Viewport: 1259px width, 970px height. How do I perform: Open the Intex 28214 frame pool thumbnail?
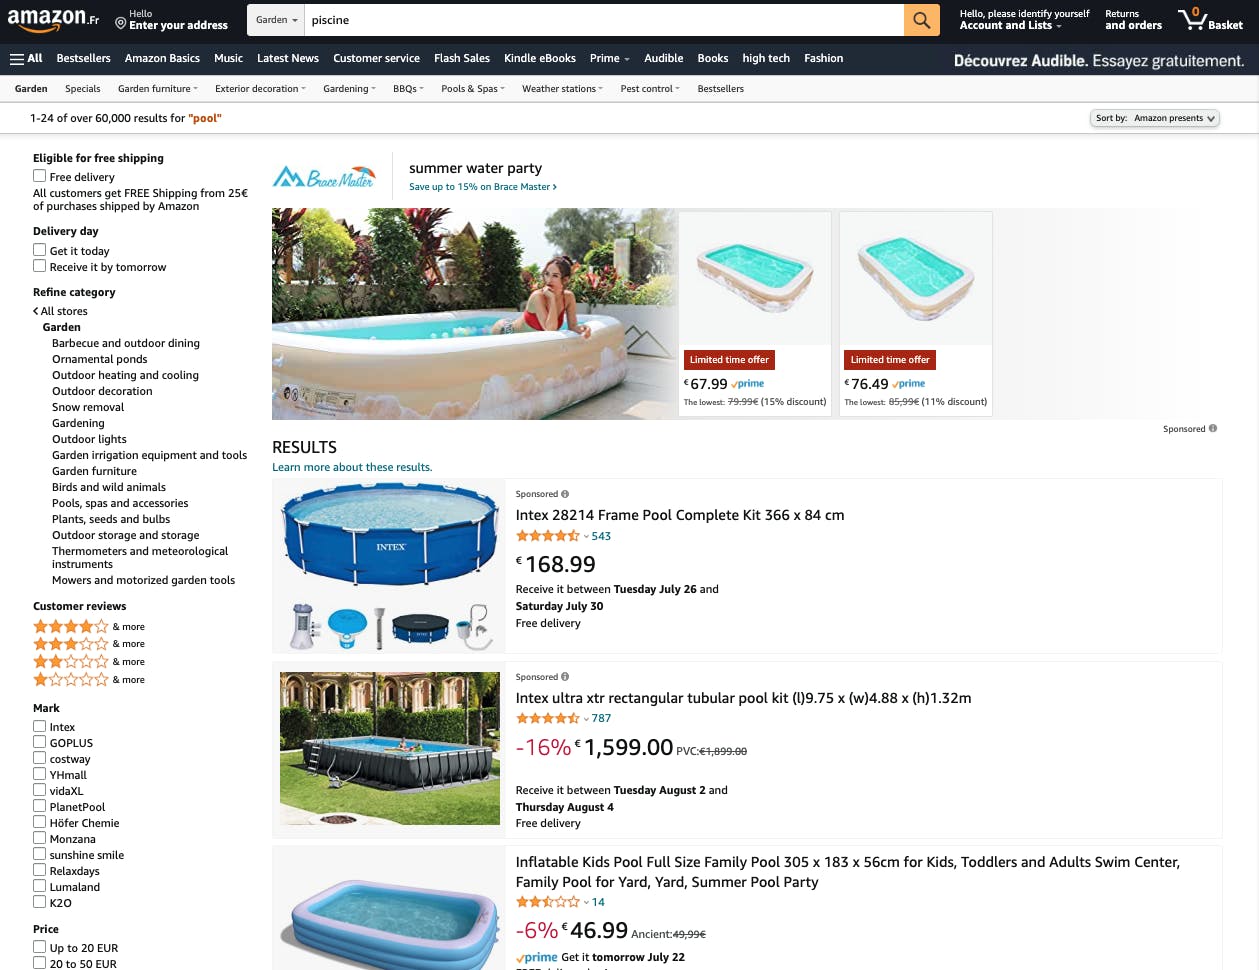(x=391, y=566)
